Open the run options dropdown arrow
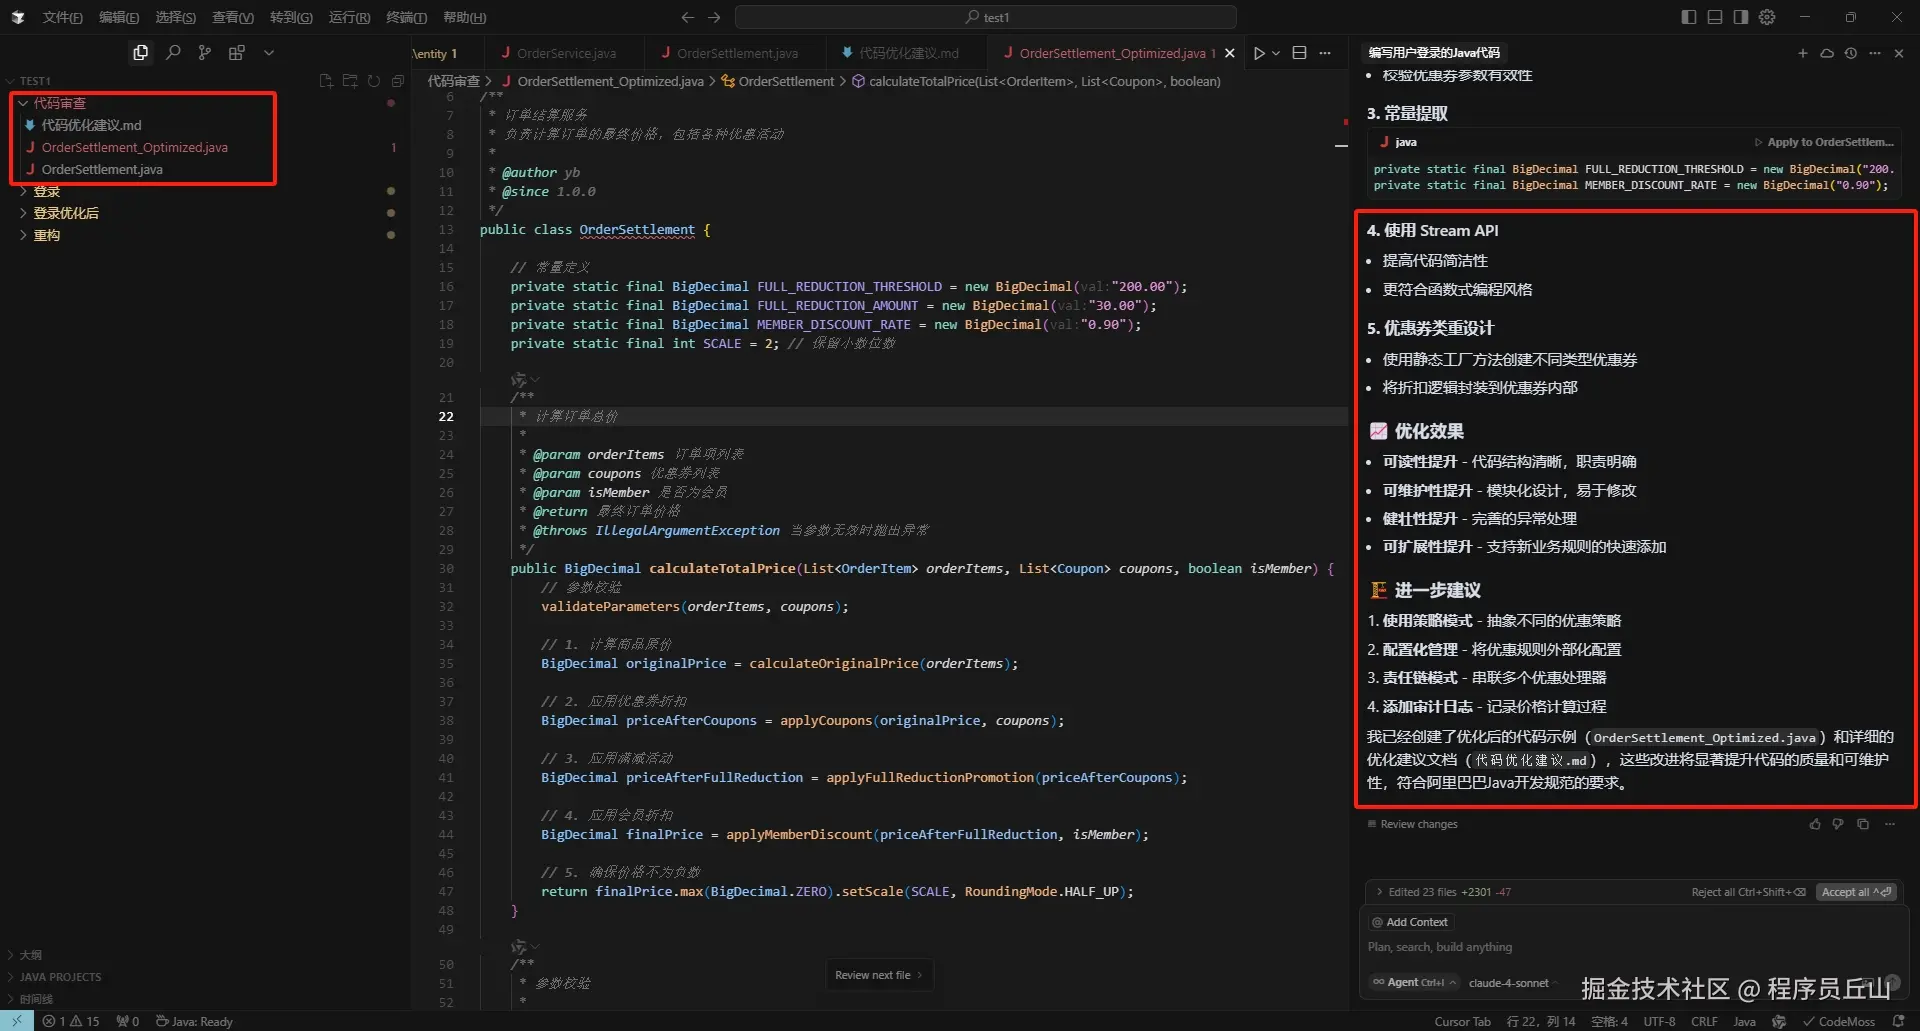 click(x=1276, y=53)
